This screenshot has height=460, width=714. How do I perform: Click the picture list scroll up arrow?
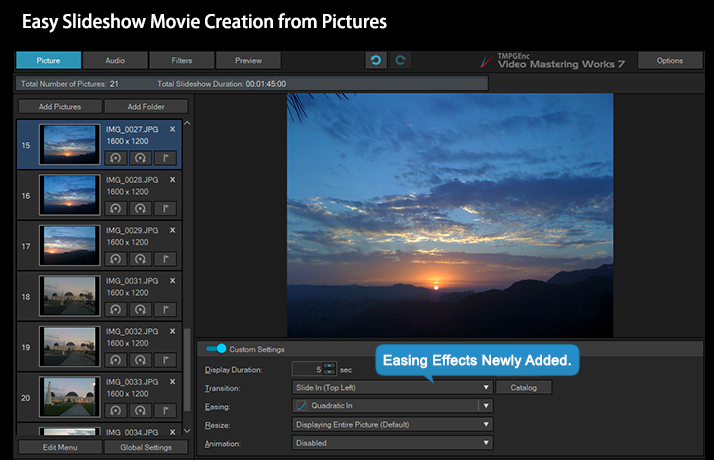[187, 123]
